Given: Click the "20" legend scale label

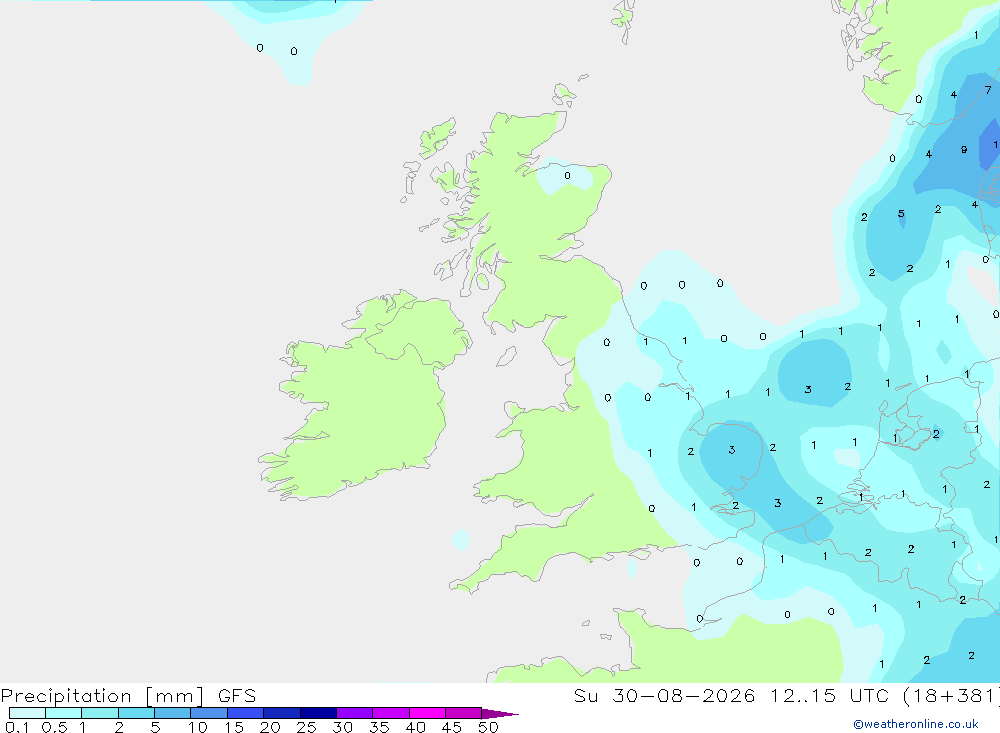Looking at the screenshot, I should pyautogui.click(x=270, y=727).
